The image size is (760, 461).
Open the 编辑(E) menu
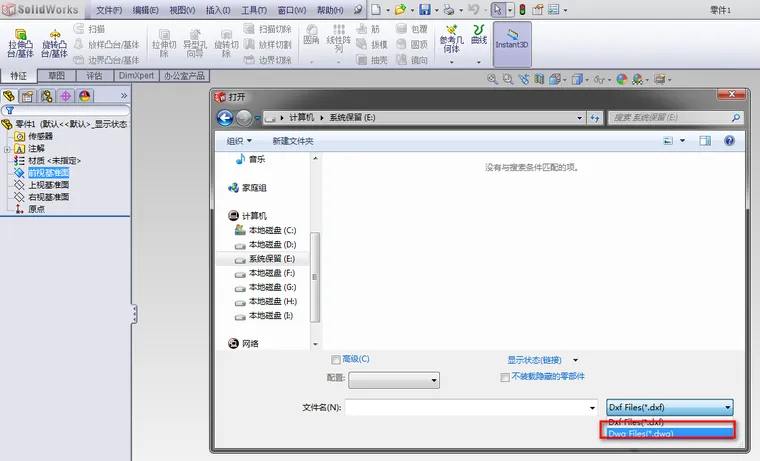pos(145,10)
